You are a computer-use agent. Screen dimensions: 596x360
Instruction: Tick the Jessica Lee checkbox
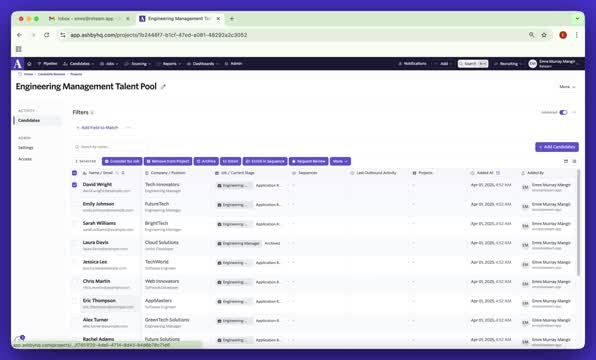point(74,262)
